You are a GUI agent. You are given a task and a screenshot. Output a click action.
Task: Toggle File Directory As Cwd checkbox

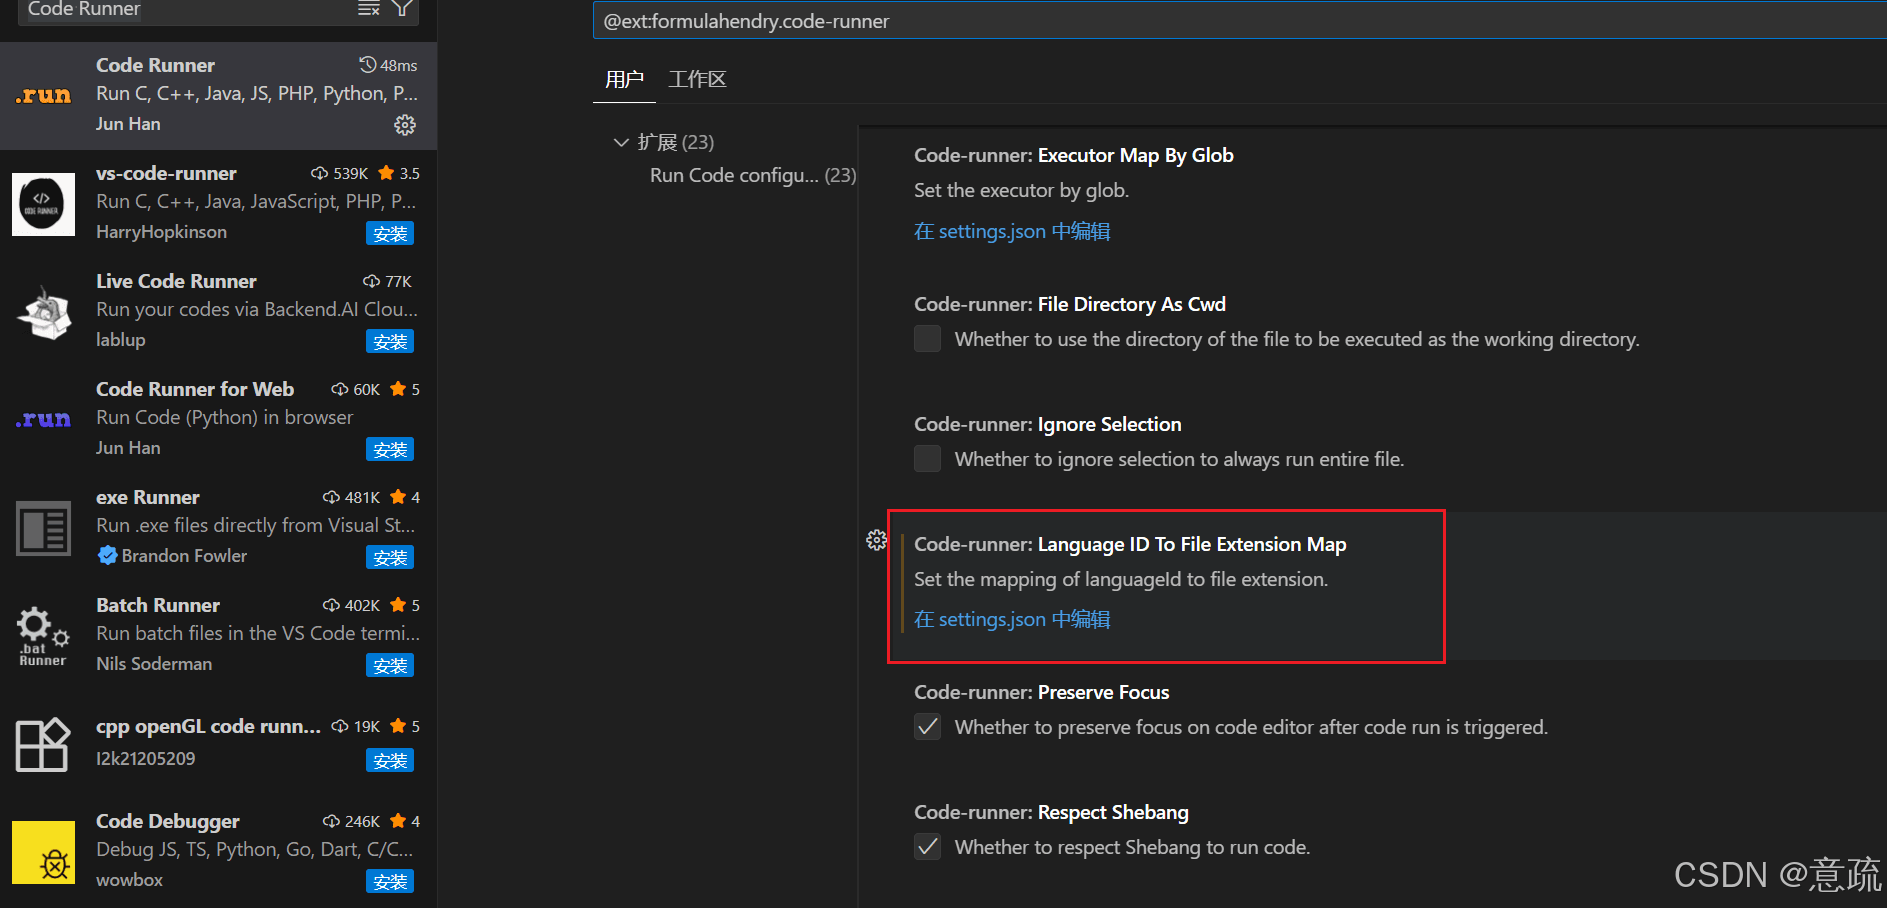coord(928,339)
